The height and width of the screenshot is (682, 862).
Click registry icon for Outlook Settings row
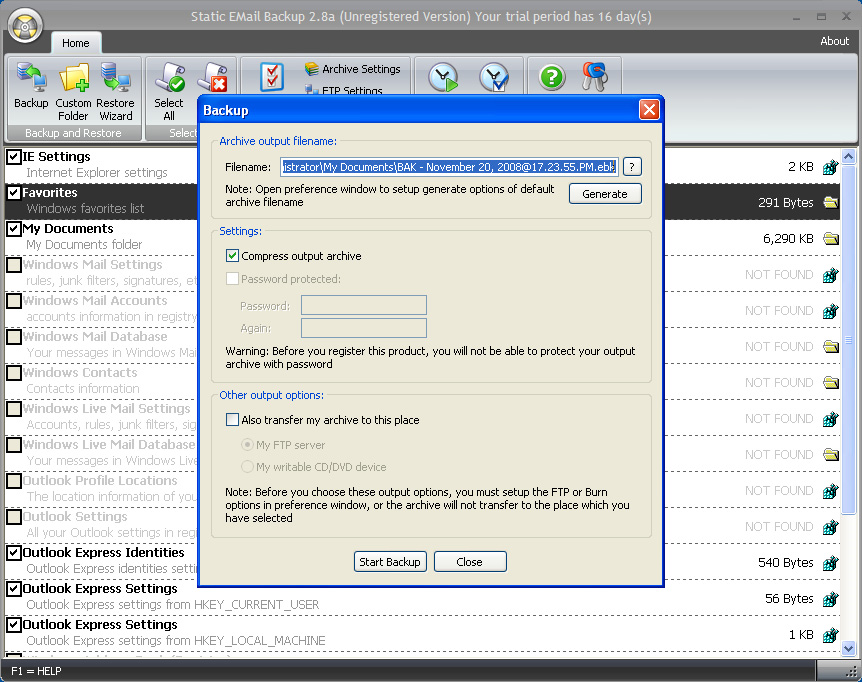pos(831,527)
